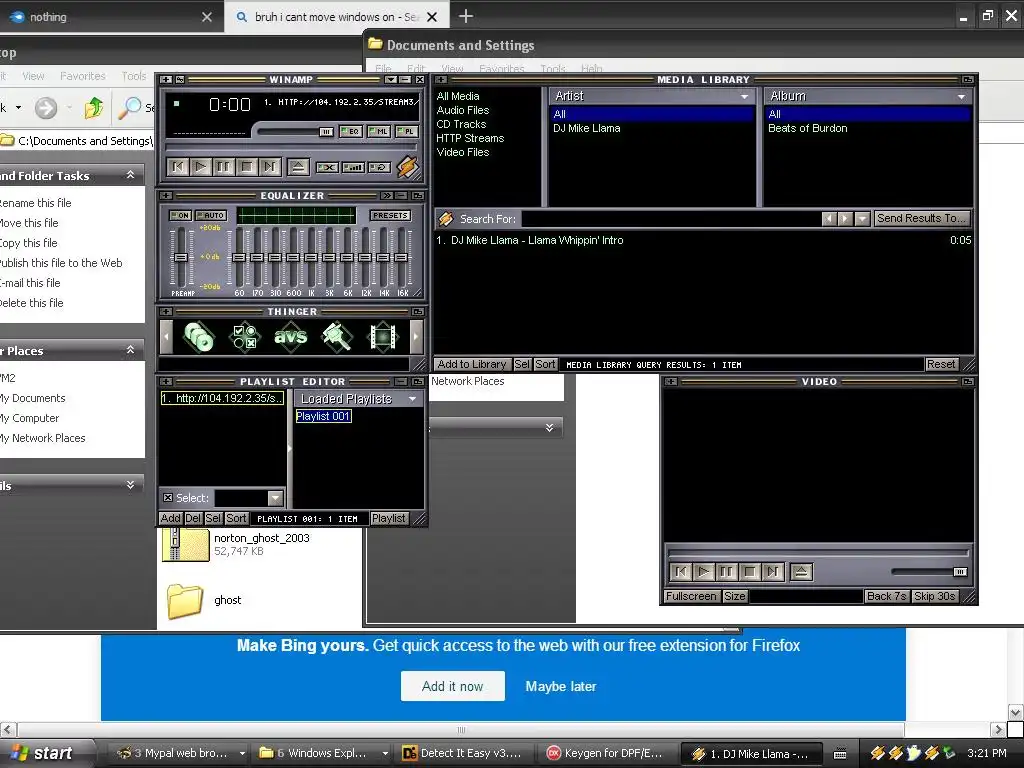Select the http://104.192.2.35 playlist entry

point(223,398)
